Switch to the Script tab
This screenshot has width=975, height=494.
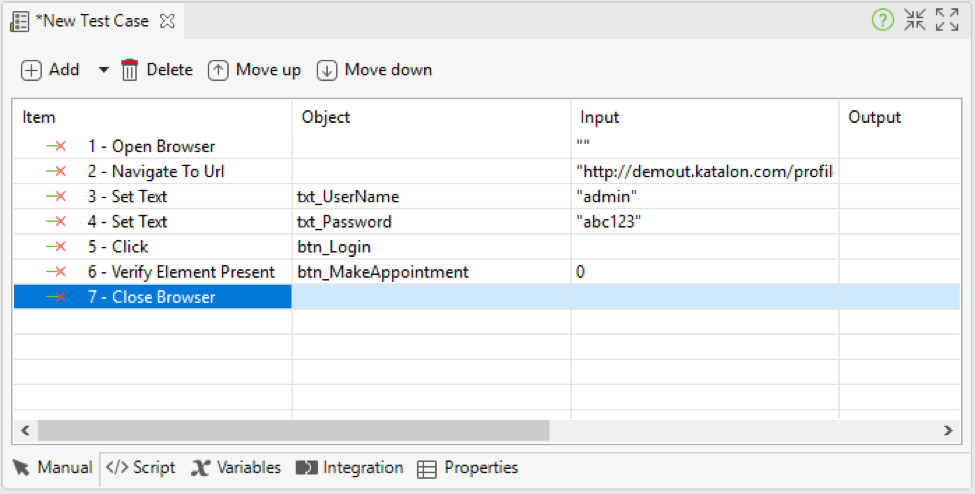click(141, 467)
